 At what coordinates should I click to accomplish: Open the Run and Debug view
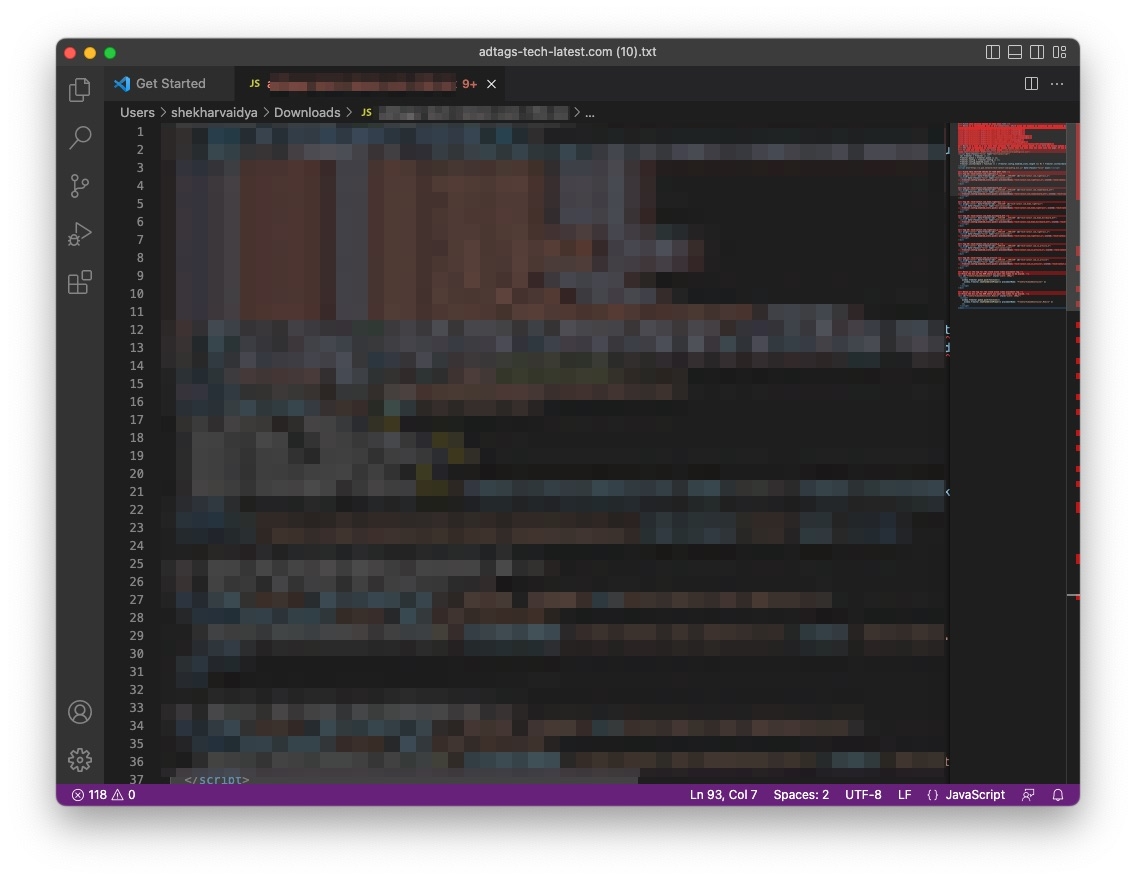pos(80,234)
